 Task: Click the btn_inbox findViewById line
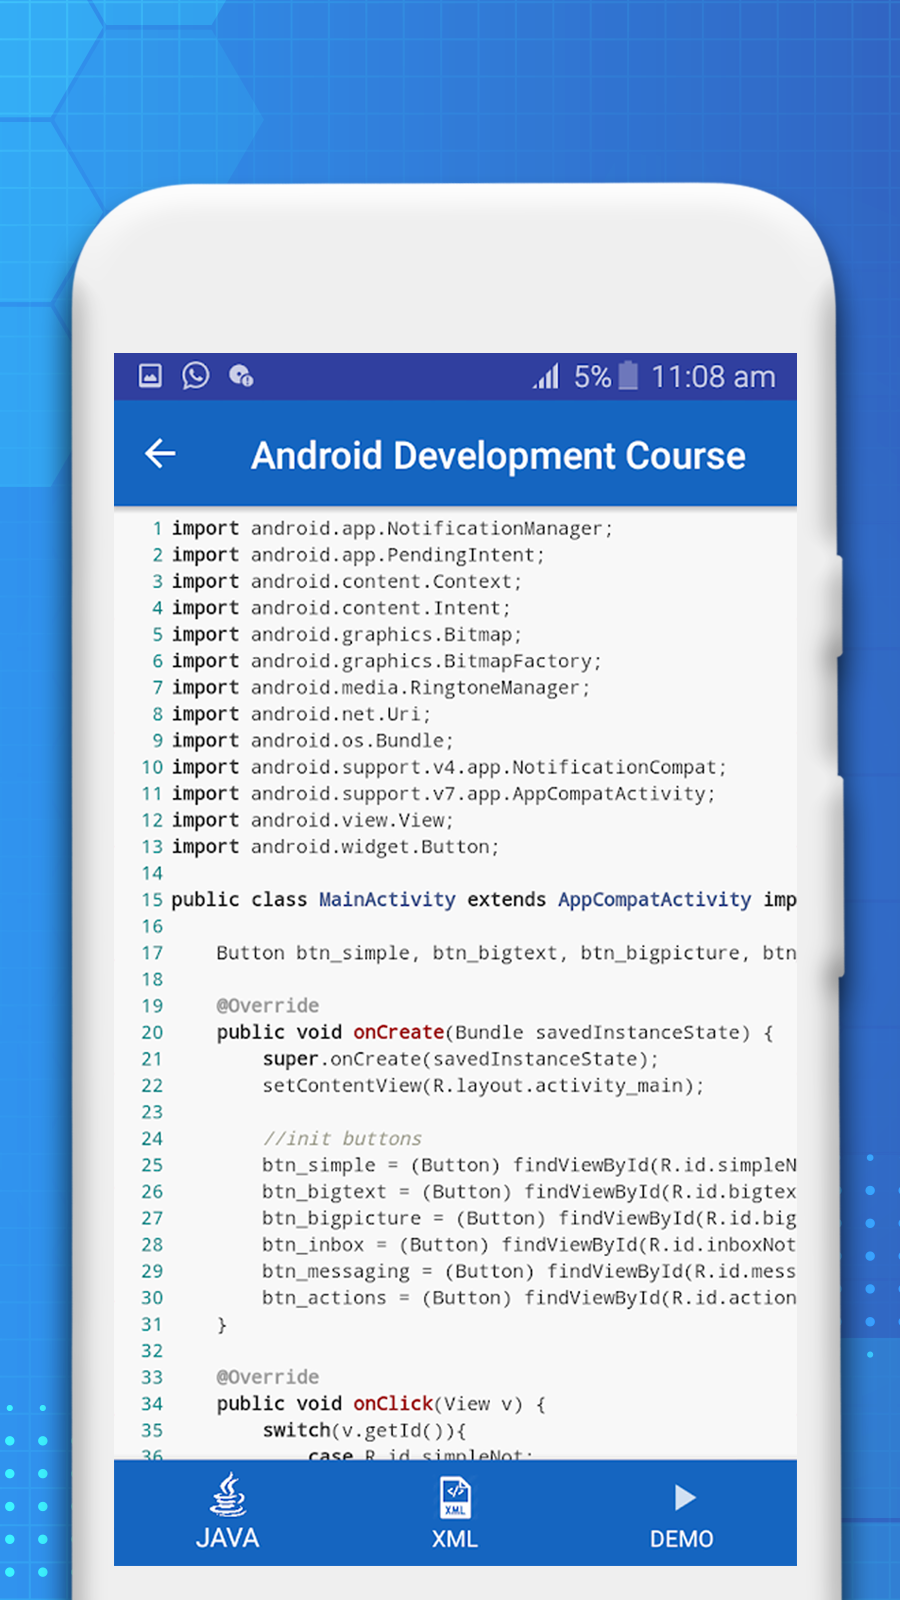coord(529,1245)
